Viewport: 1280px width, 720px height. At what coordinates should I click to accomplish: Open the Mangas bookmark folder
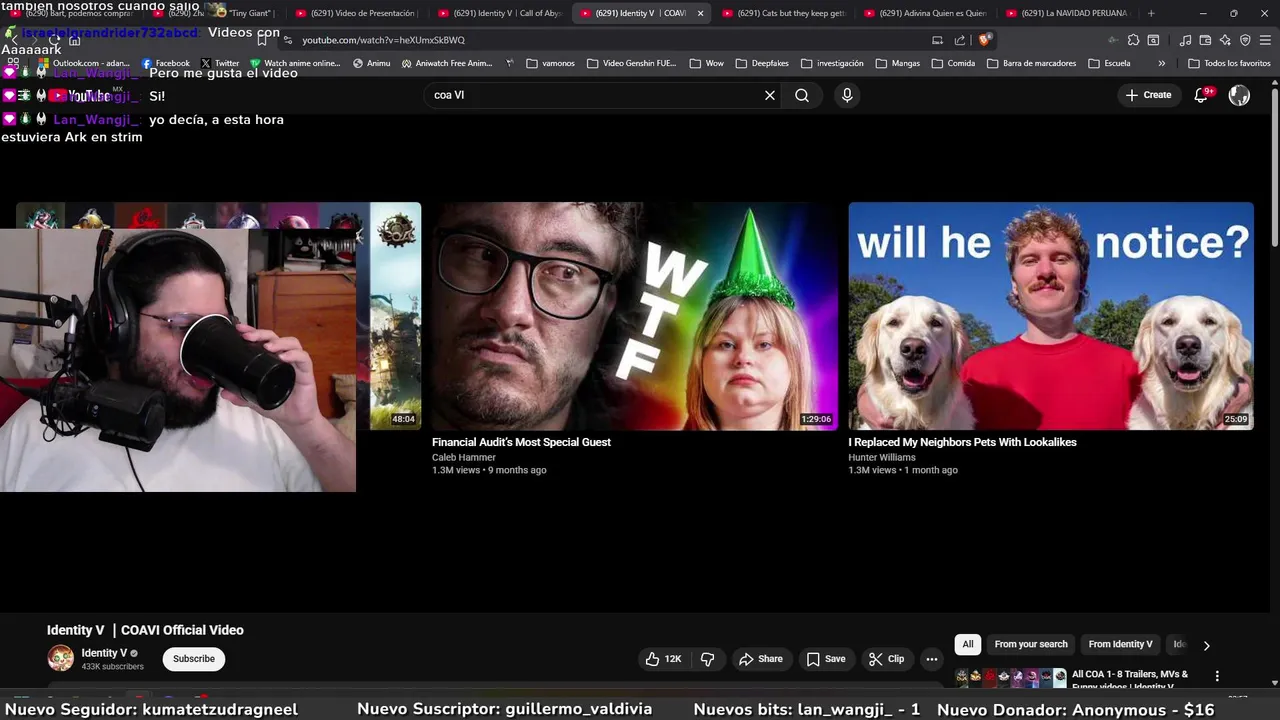897,63
